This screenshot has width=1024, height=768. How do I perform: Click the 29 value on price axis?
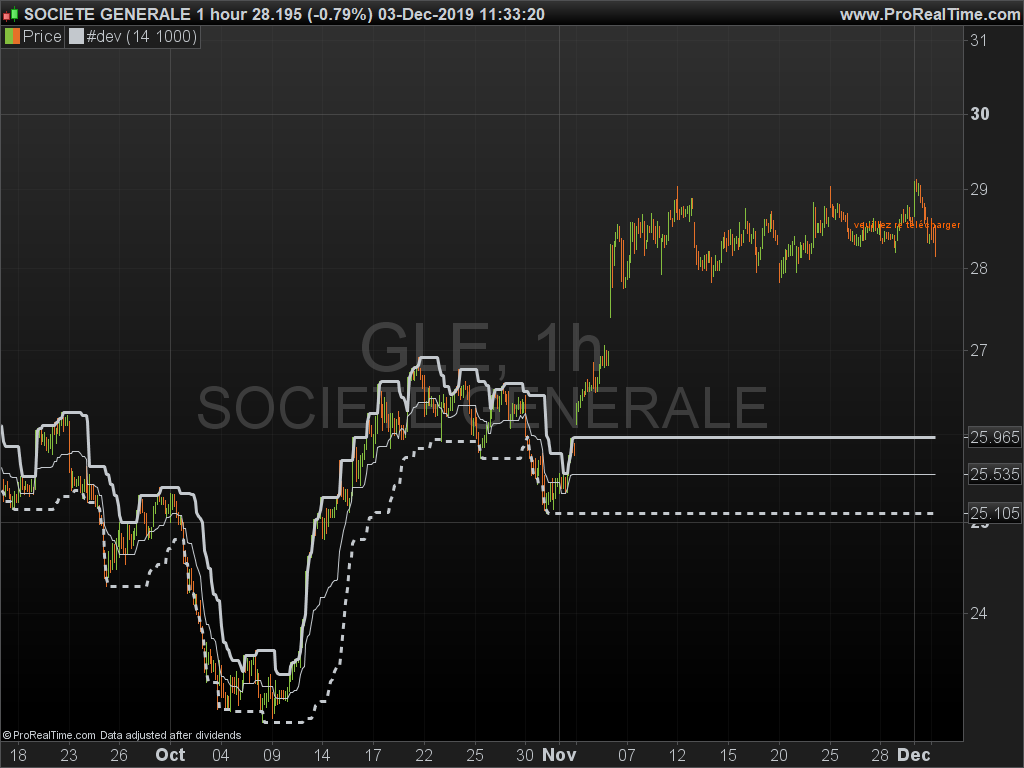click(x=978, y=190)
